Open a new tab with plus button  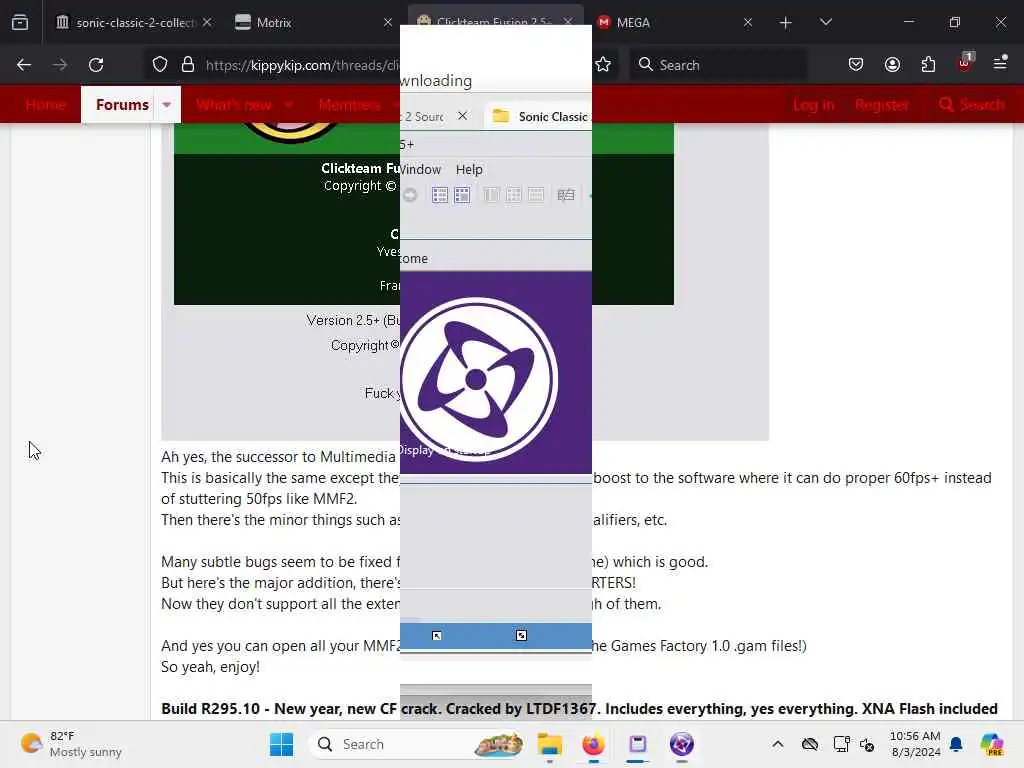[x=786, y=23]
